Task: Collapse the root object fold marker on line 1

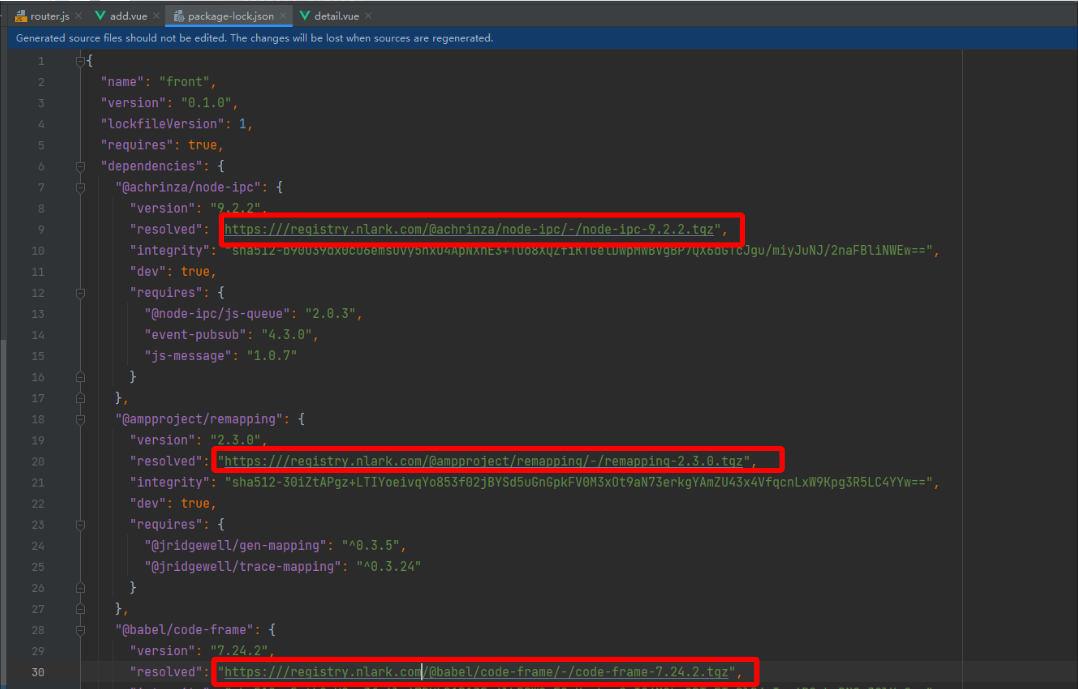Action: [x=80, y=61]
